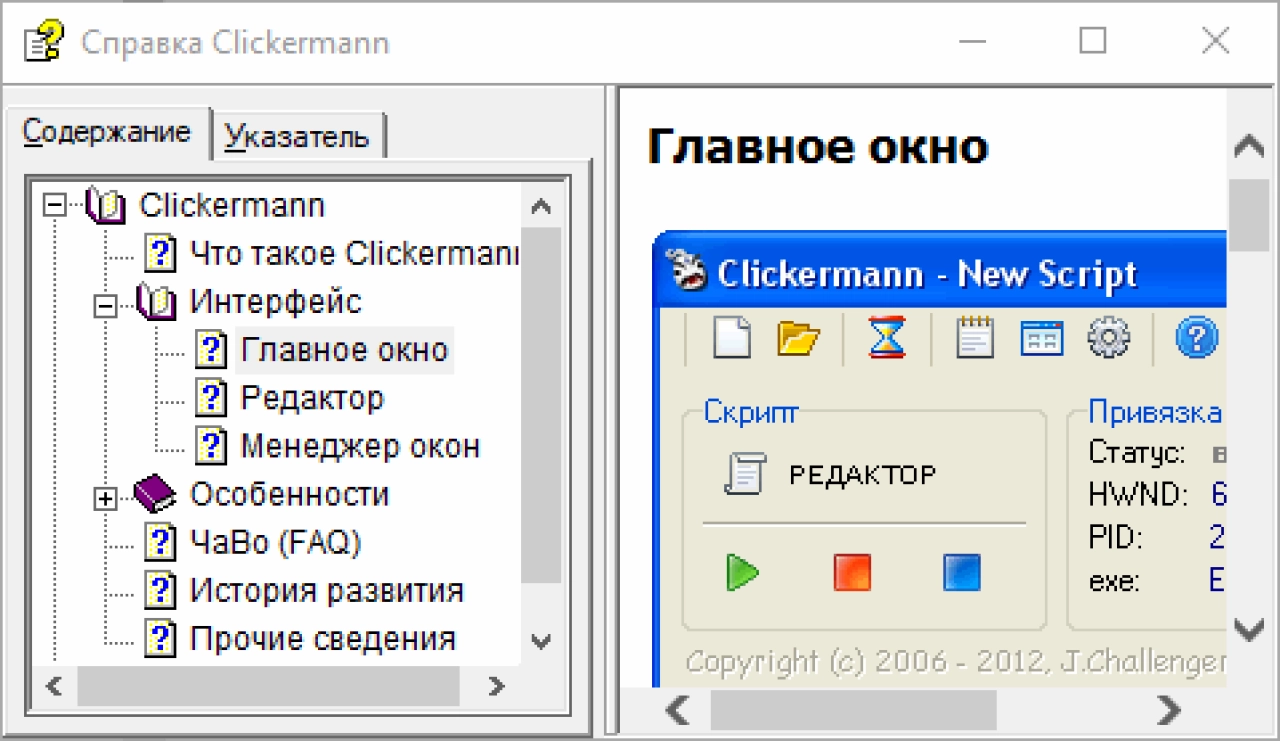Click tree panel scroll-down arrow
1280x741 pixels.
point(541,641)
